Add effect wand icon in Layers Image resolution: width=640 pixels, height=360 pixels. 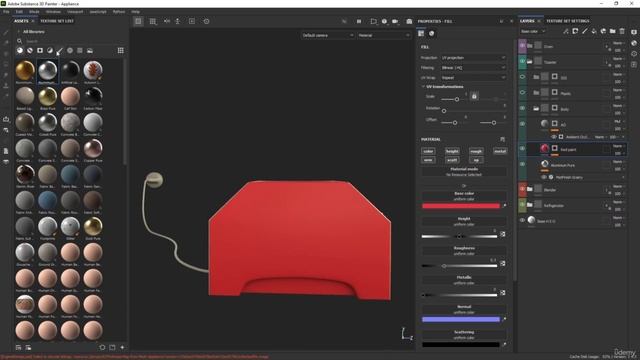566,31
